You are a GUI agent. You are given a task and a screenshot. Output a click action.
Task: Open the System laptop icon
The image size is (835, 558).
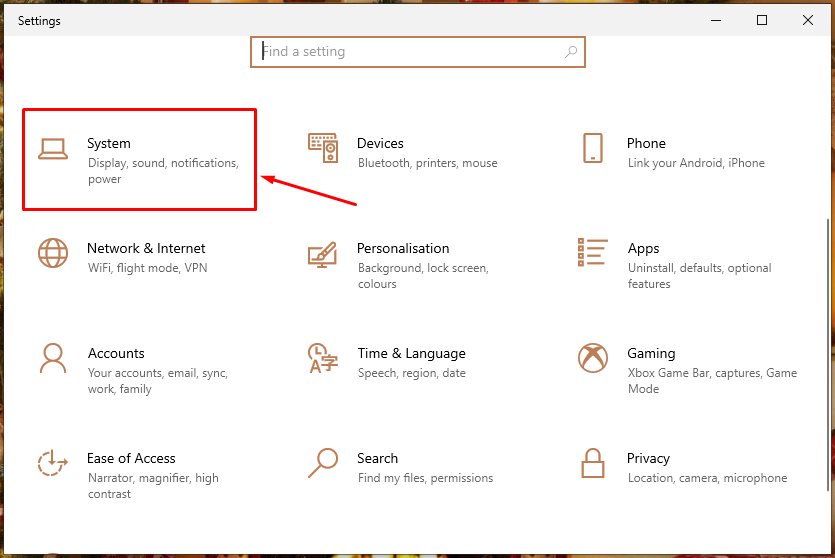pos(53,149)
